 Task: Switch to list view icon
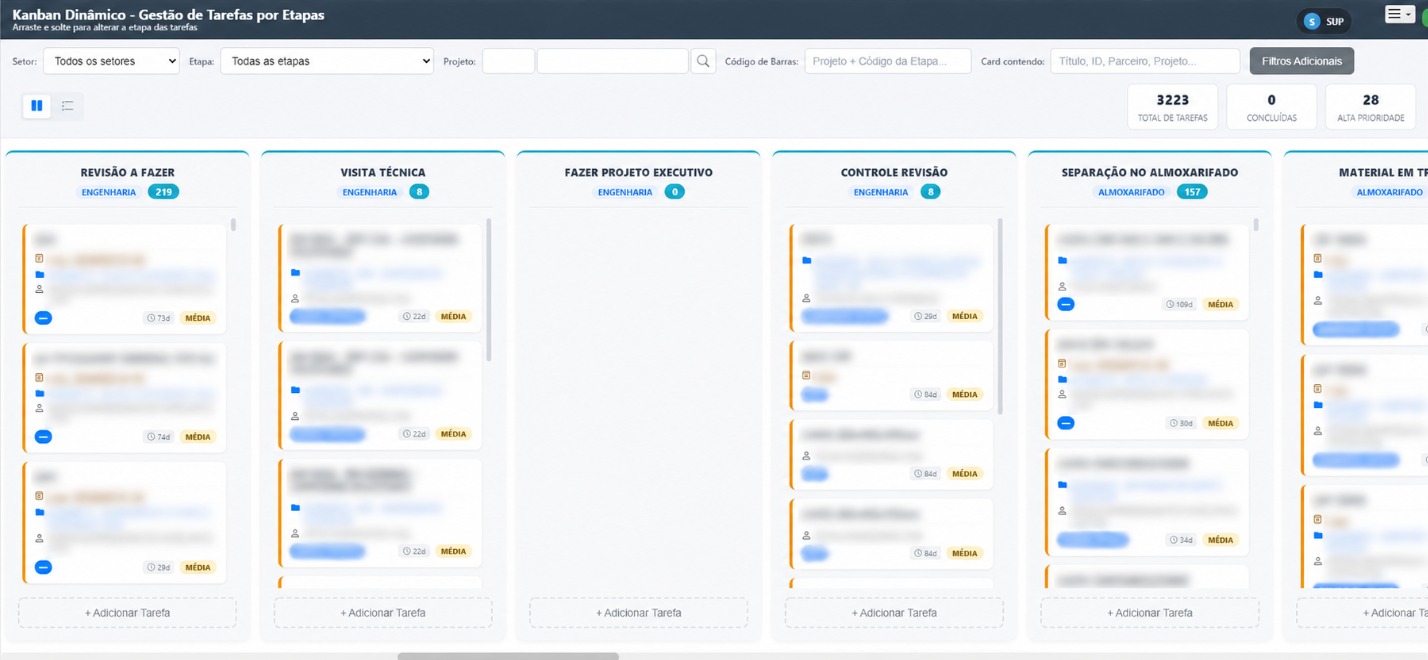(67, 105)
